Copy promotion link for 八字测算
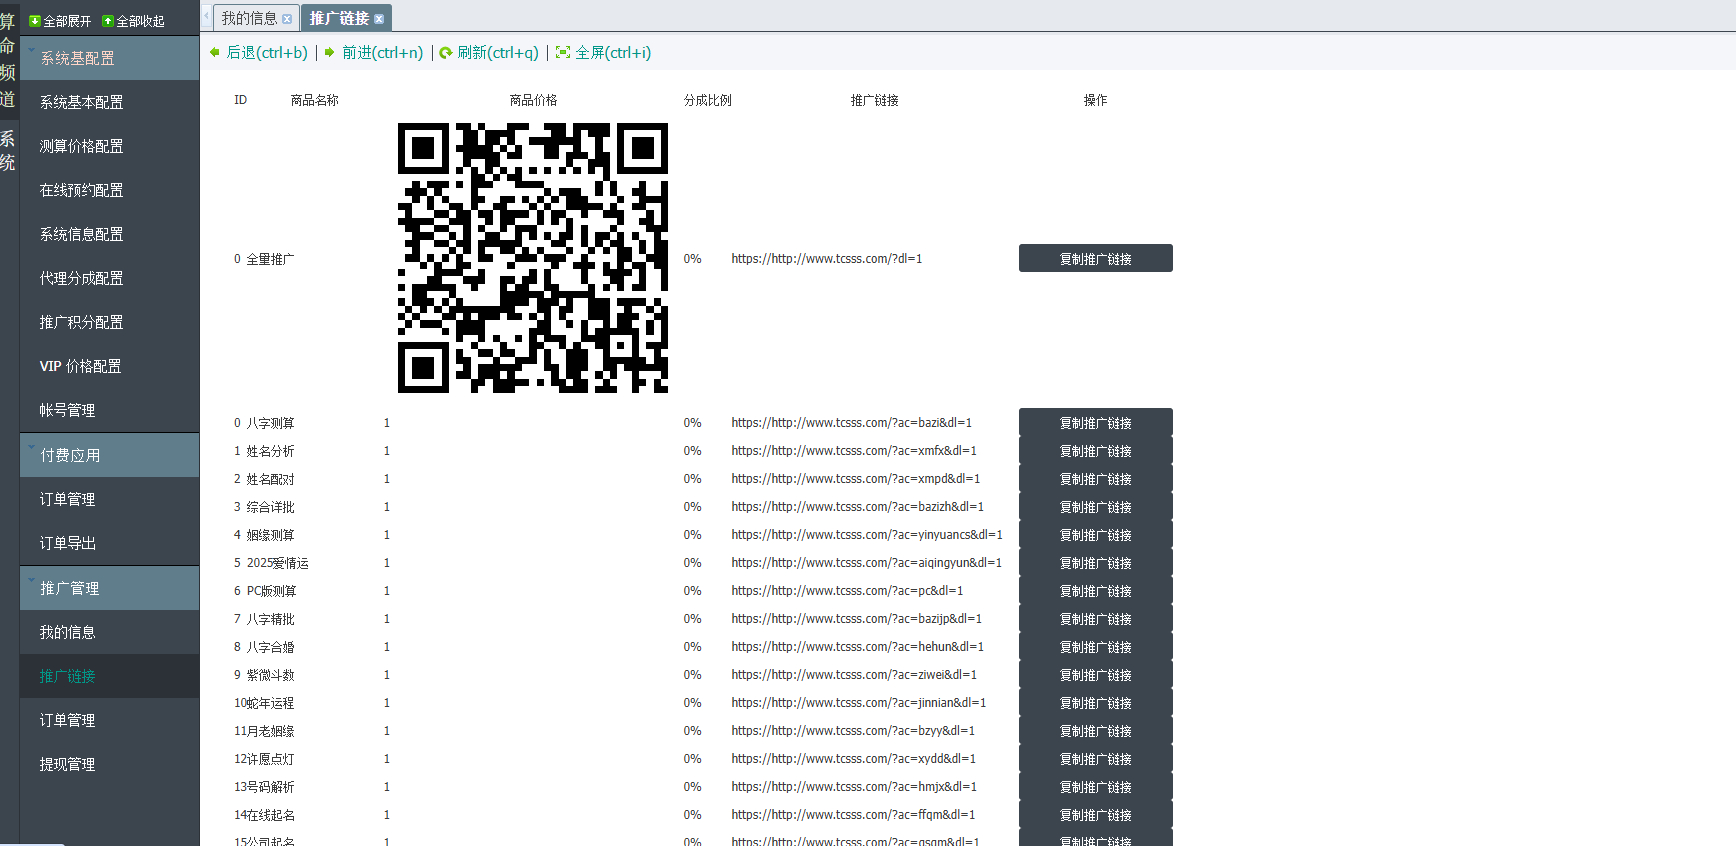This screenshot has height=846, width=1736. tap(1095, 423)
